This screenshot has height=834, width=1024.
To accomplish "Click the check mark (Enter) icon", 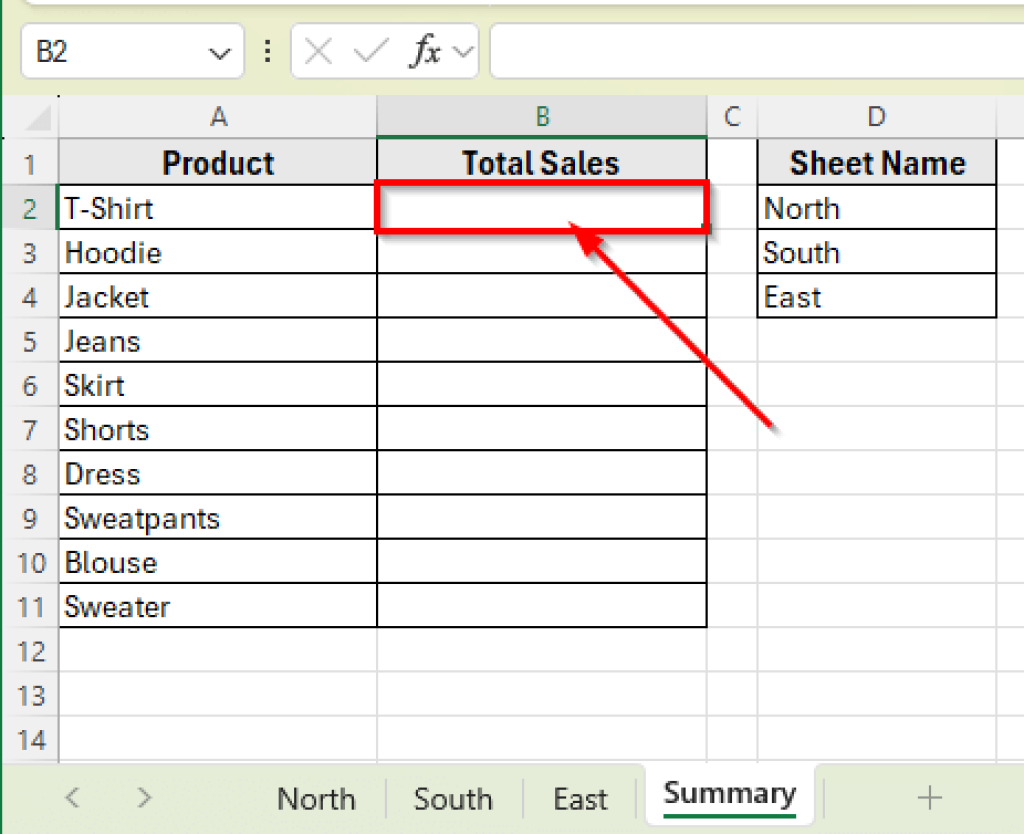I will tap(370, 50).
